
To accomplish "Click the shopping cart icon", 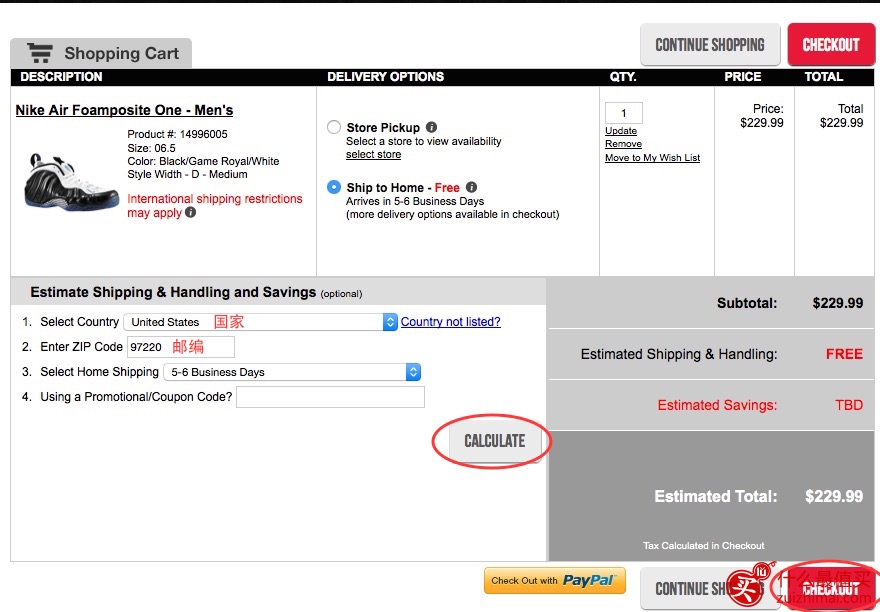I will (40, 53).
